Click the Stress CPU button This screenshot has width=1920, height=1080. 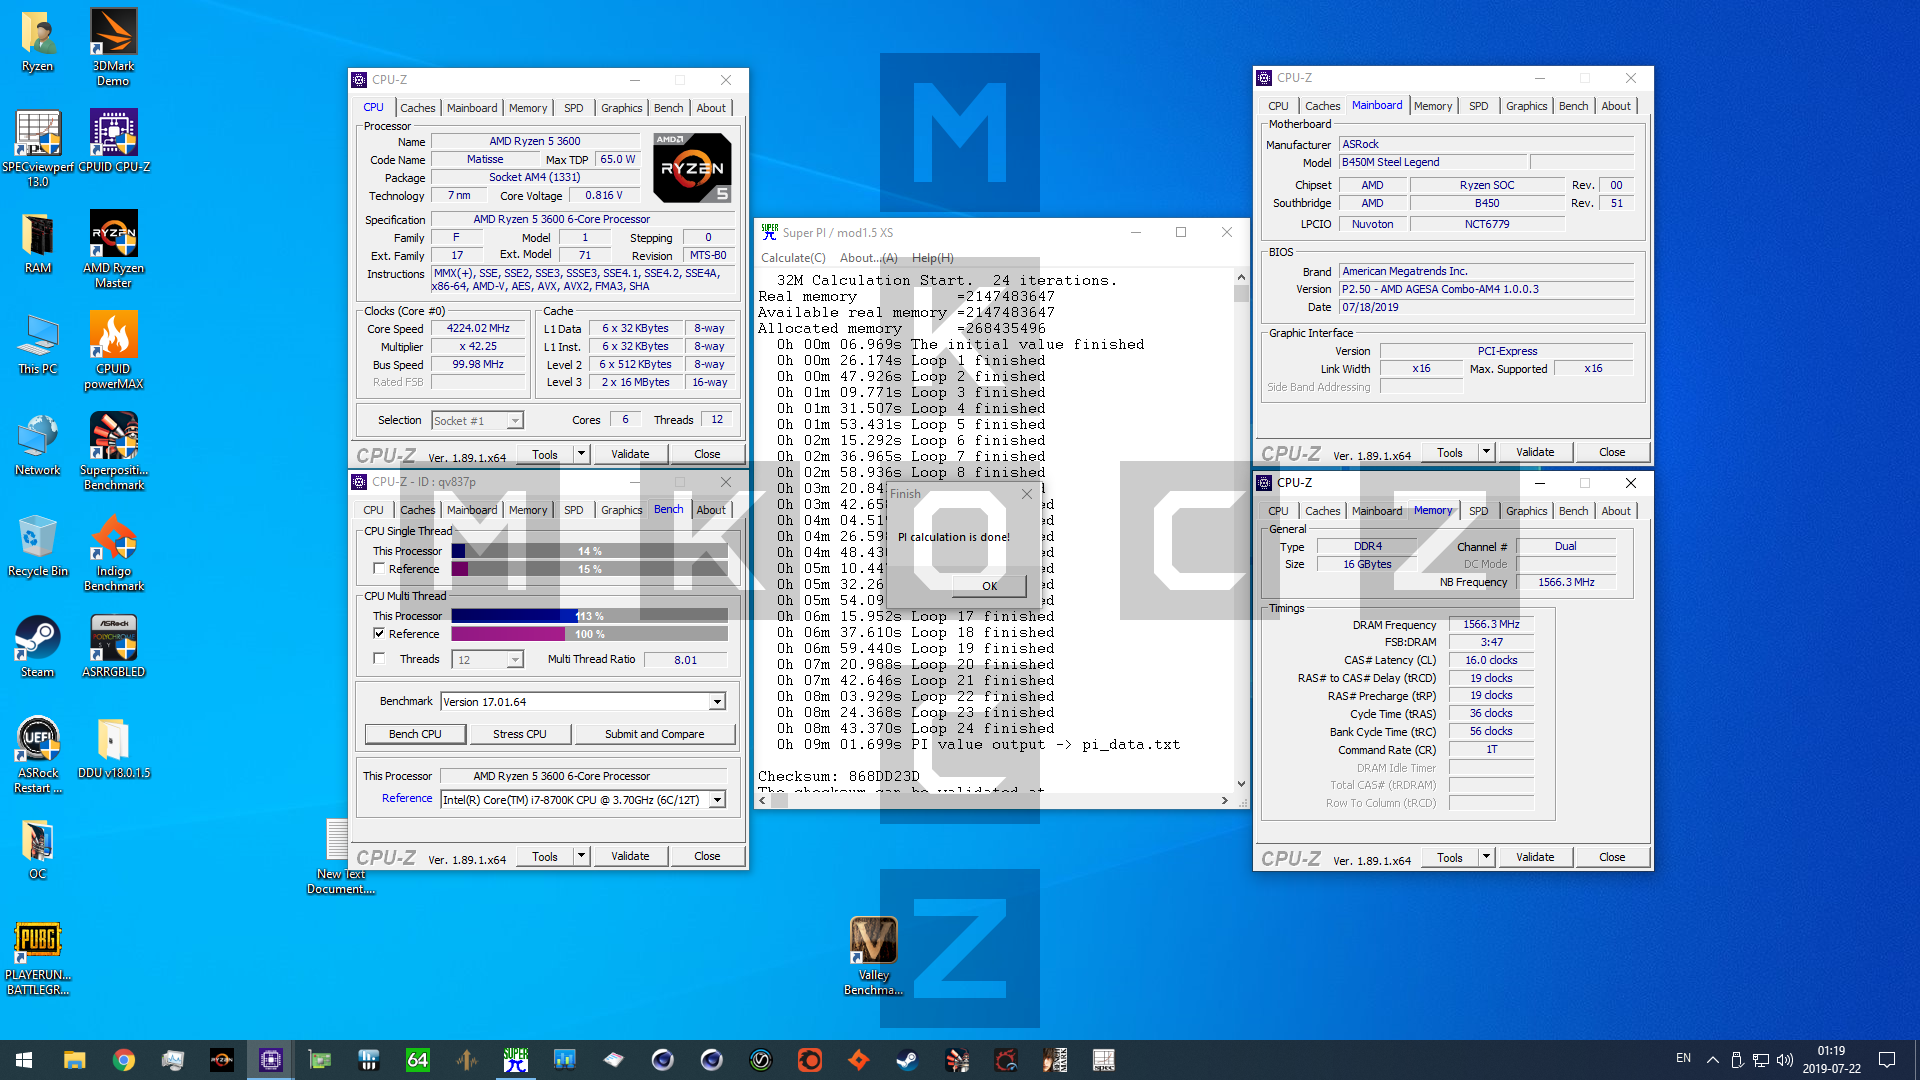pyautogui.click(x=519, y=734)
